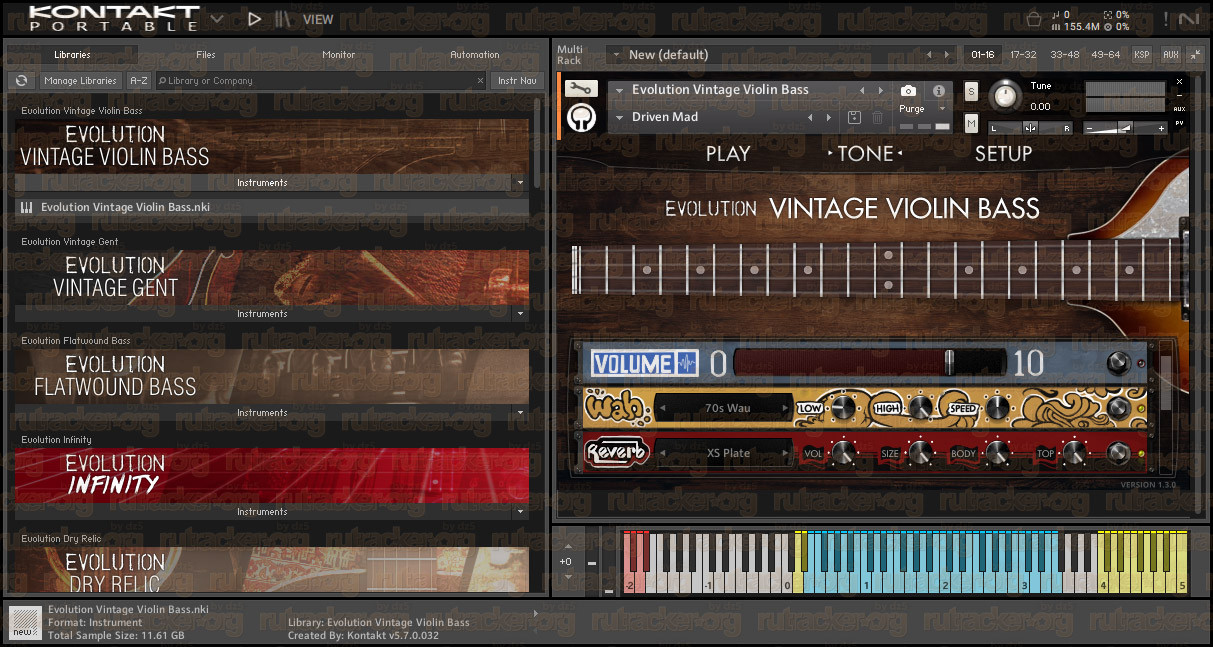This screenshot has width=1213, height=647.
Task: Click the Tune knob
Action: tap(1006, 96)
